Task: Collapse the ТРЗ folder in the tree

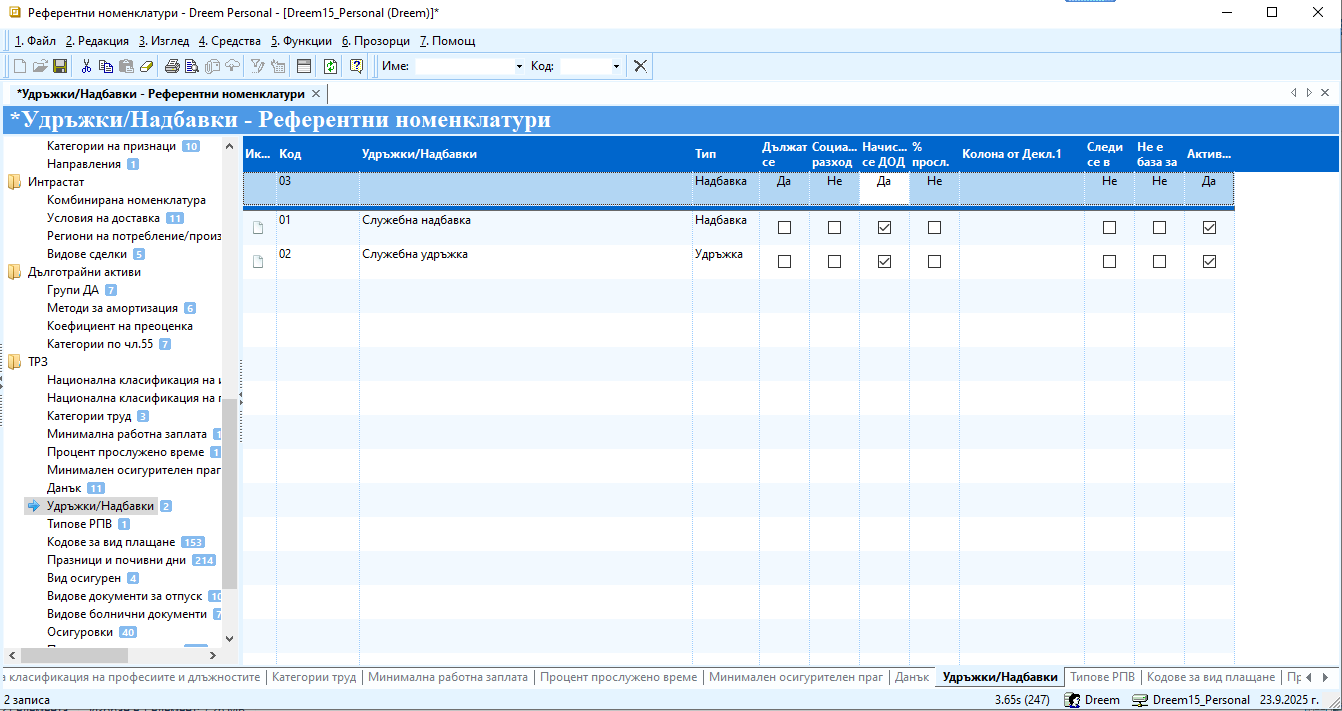Action: click(x=15, y=362)
